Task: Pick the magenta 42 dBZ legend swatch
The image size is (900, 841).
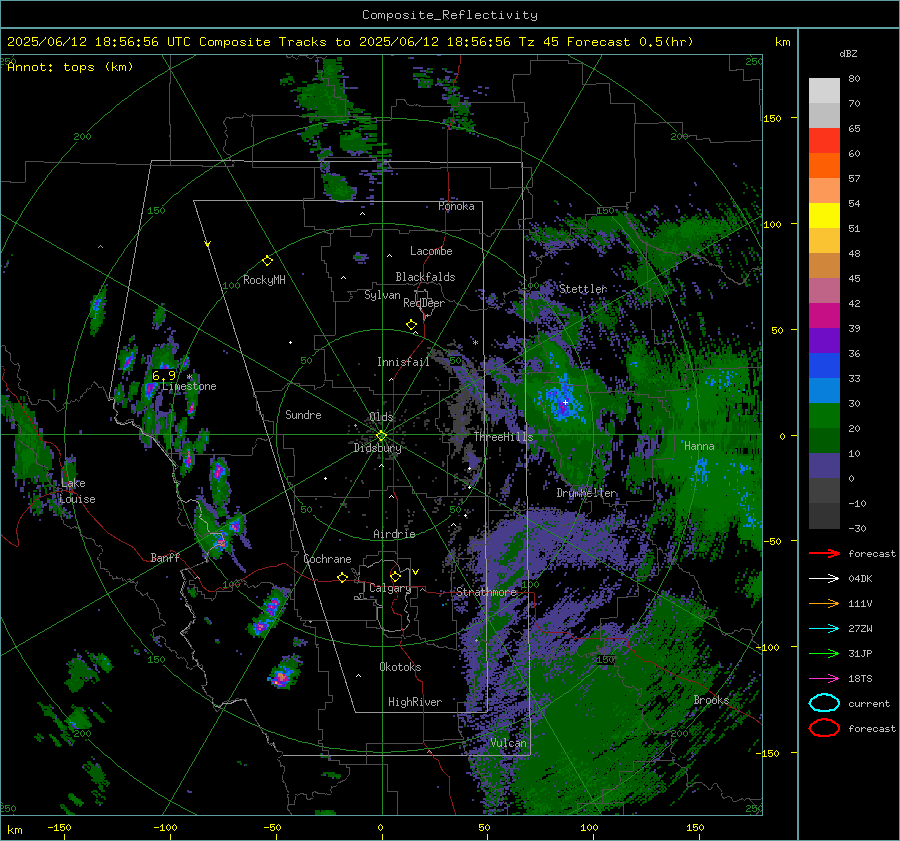Action: pos(824,315)
